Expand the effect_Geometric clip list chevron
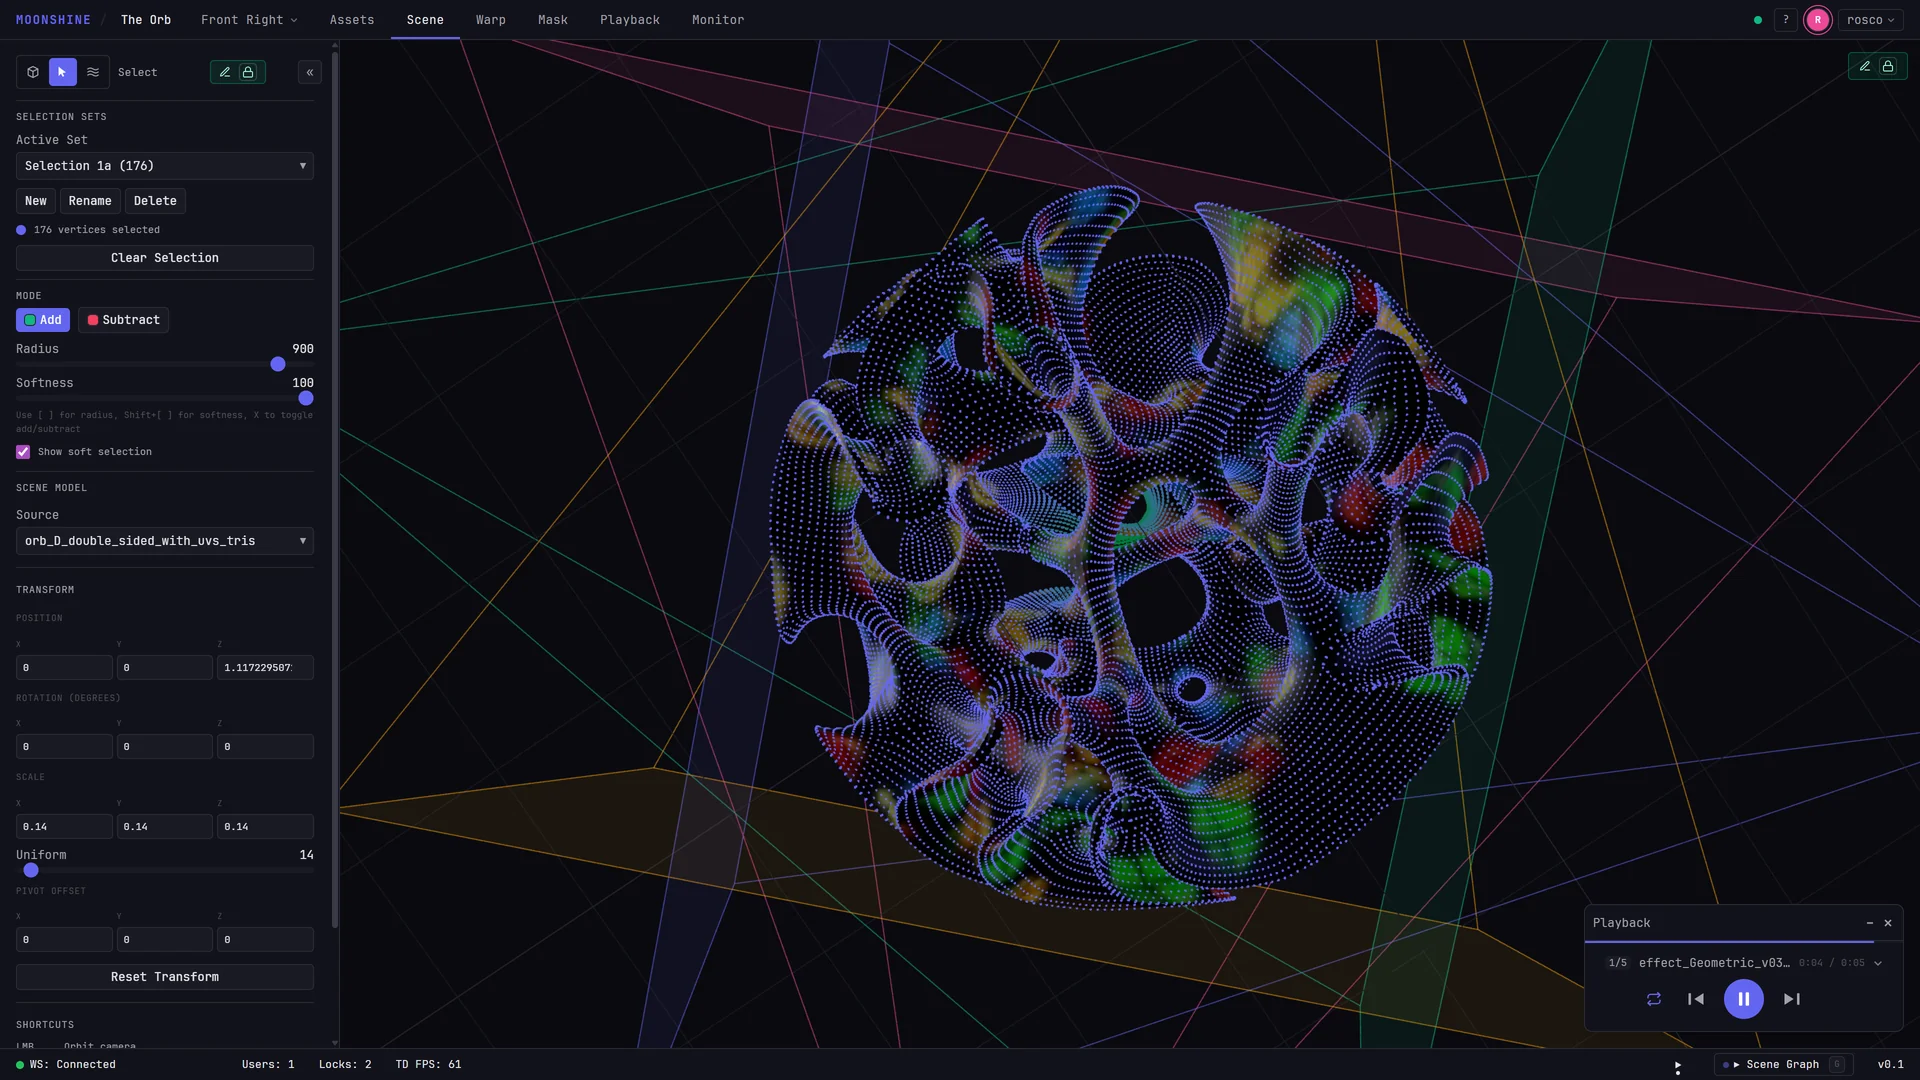1920x1080 pixels. (x=1878, y=963)
